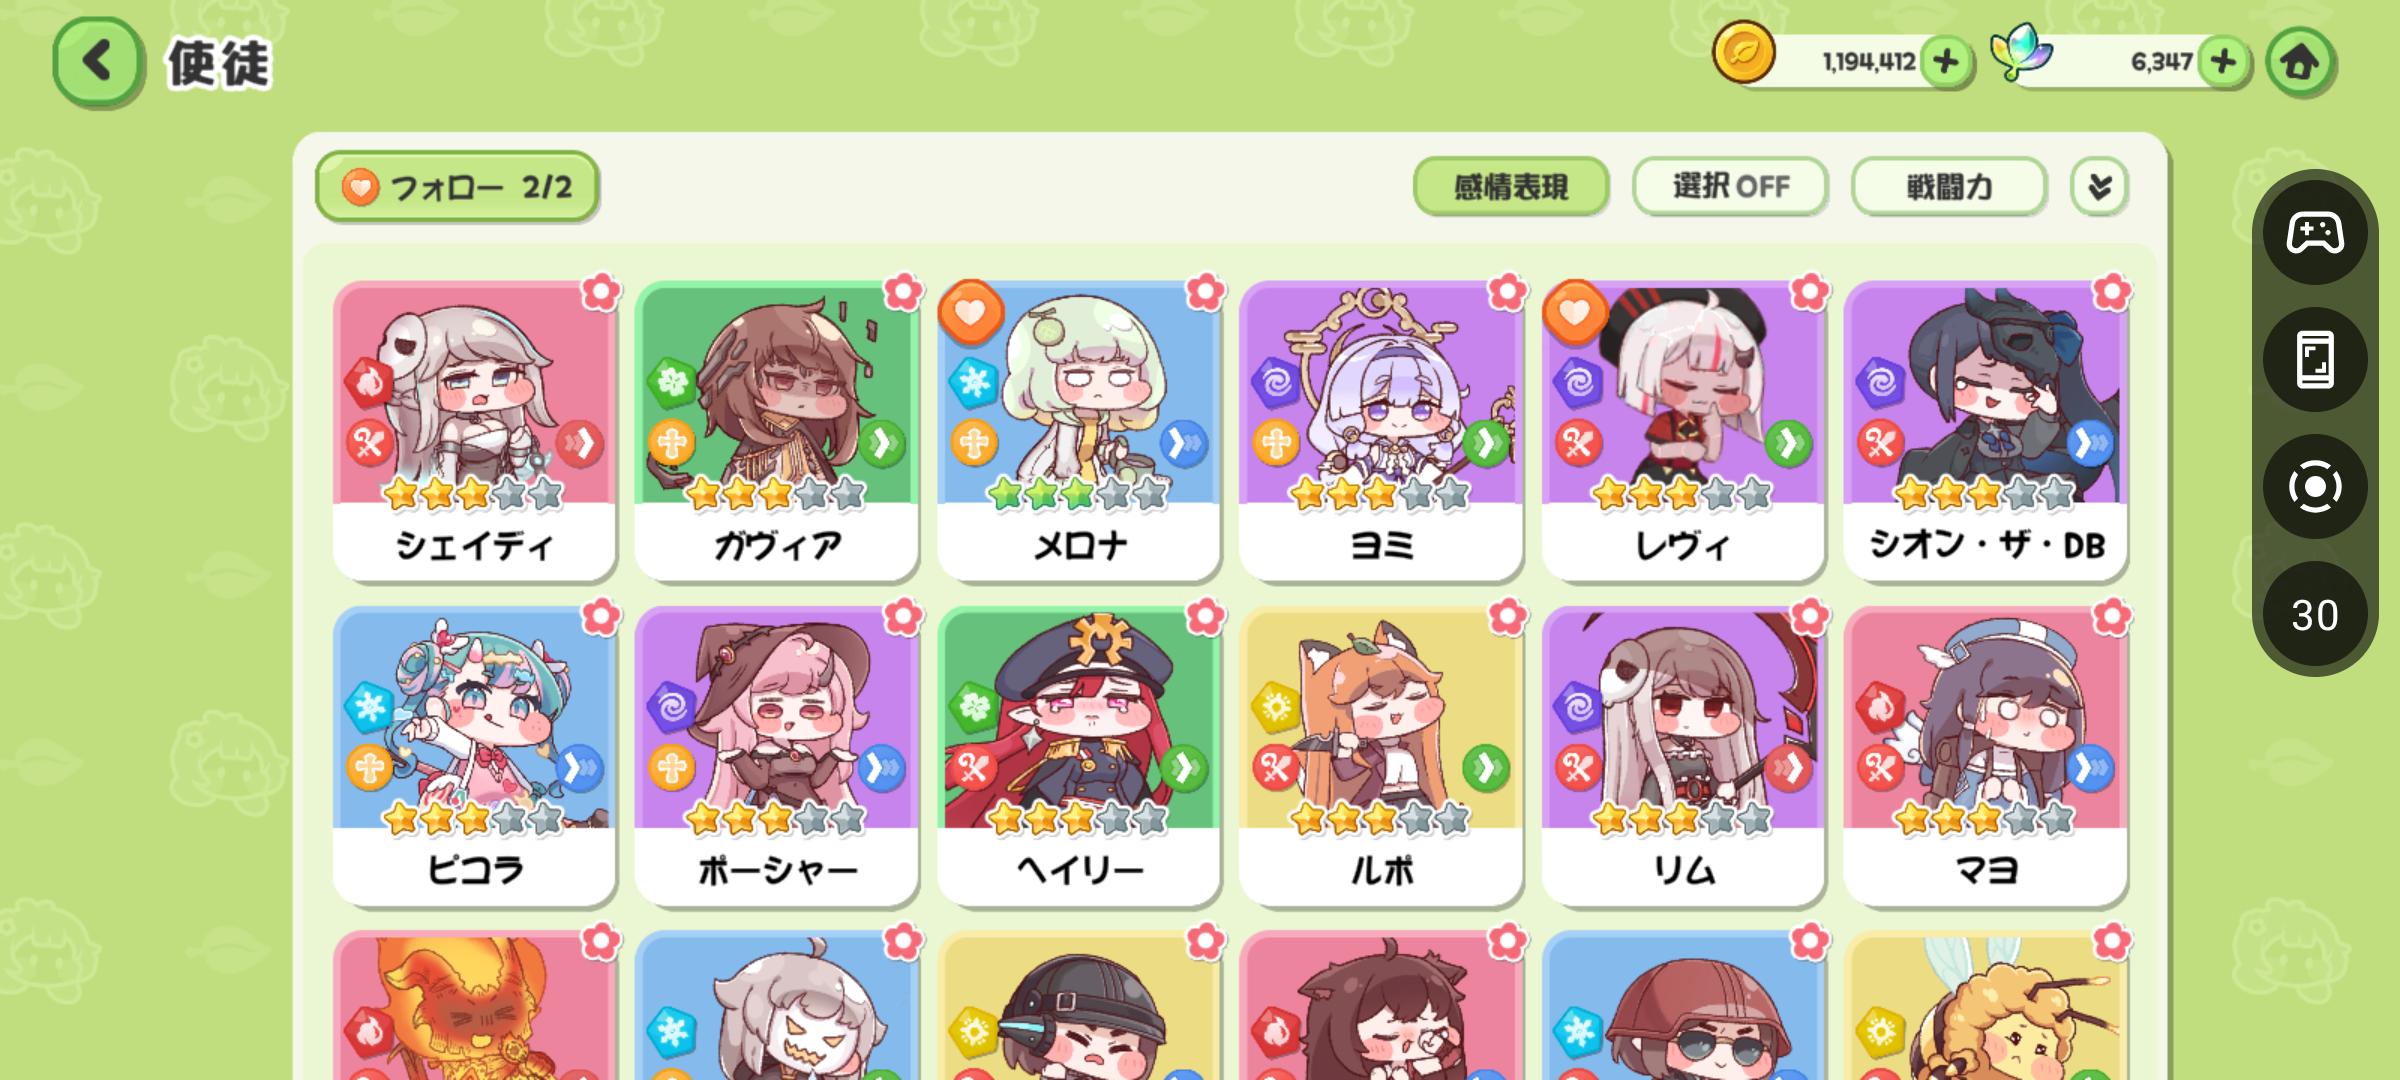
Task: Open the home screen via house icon
Action: tap(2300, 62)
